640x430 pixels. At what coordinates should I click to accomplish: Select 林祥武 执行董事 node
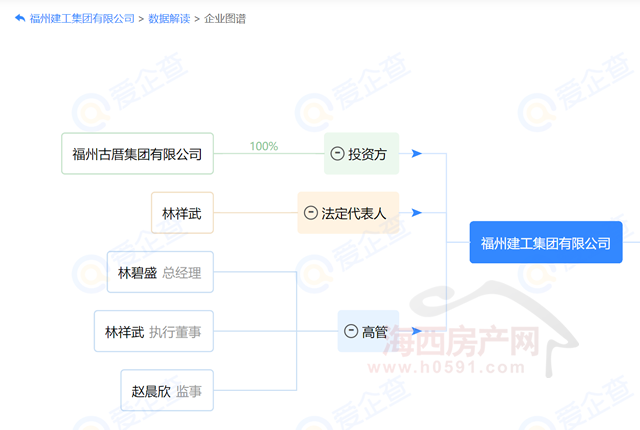(154, 331)
